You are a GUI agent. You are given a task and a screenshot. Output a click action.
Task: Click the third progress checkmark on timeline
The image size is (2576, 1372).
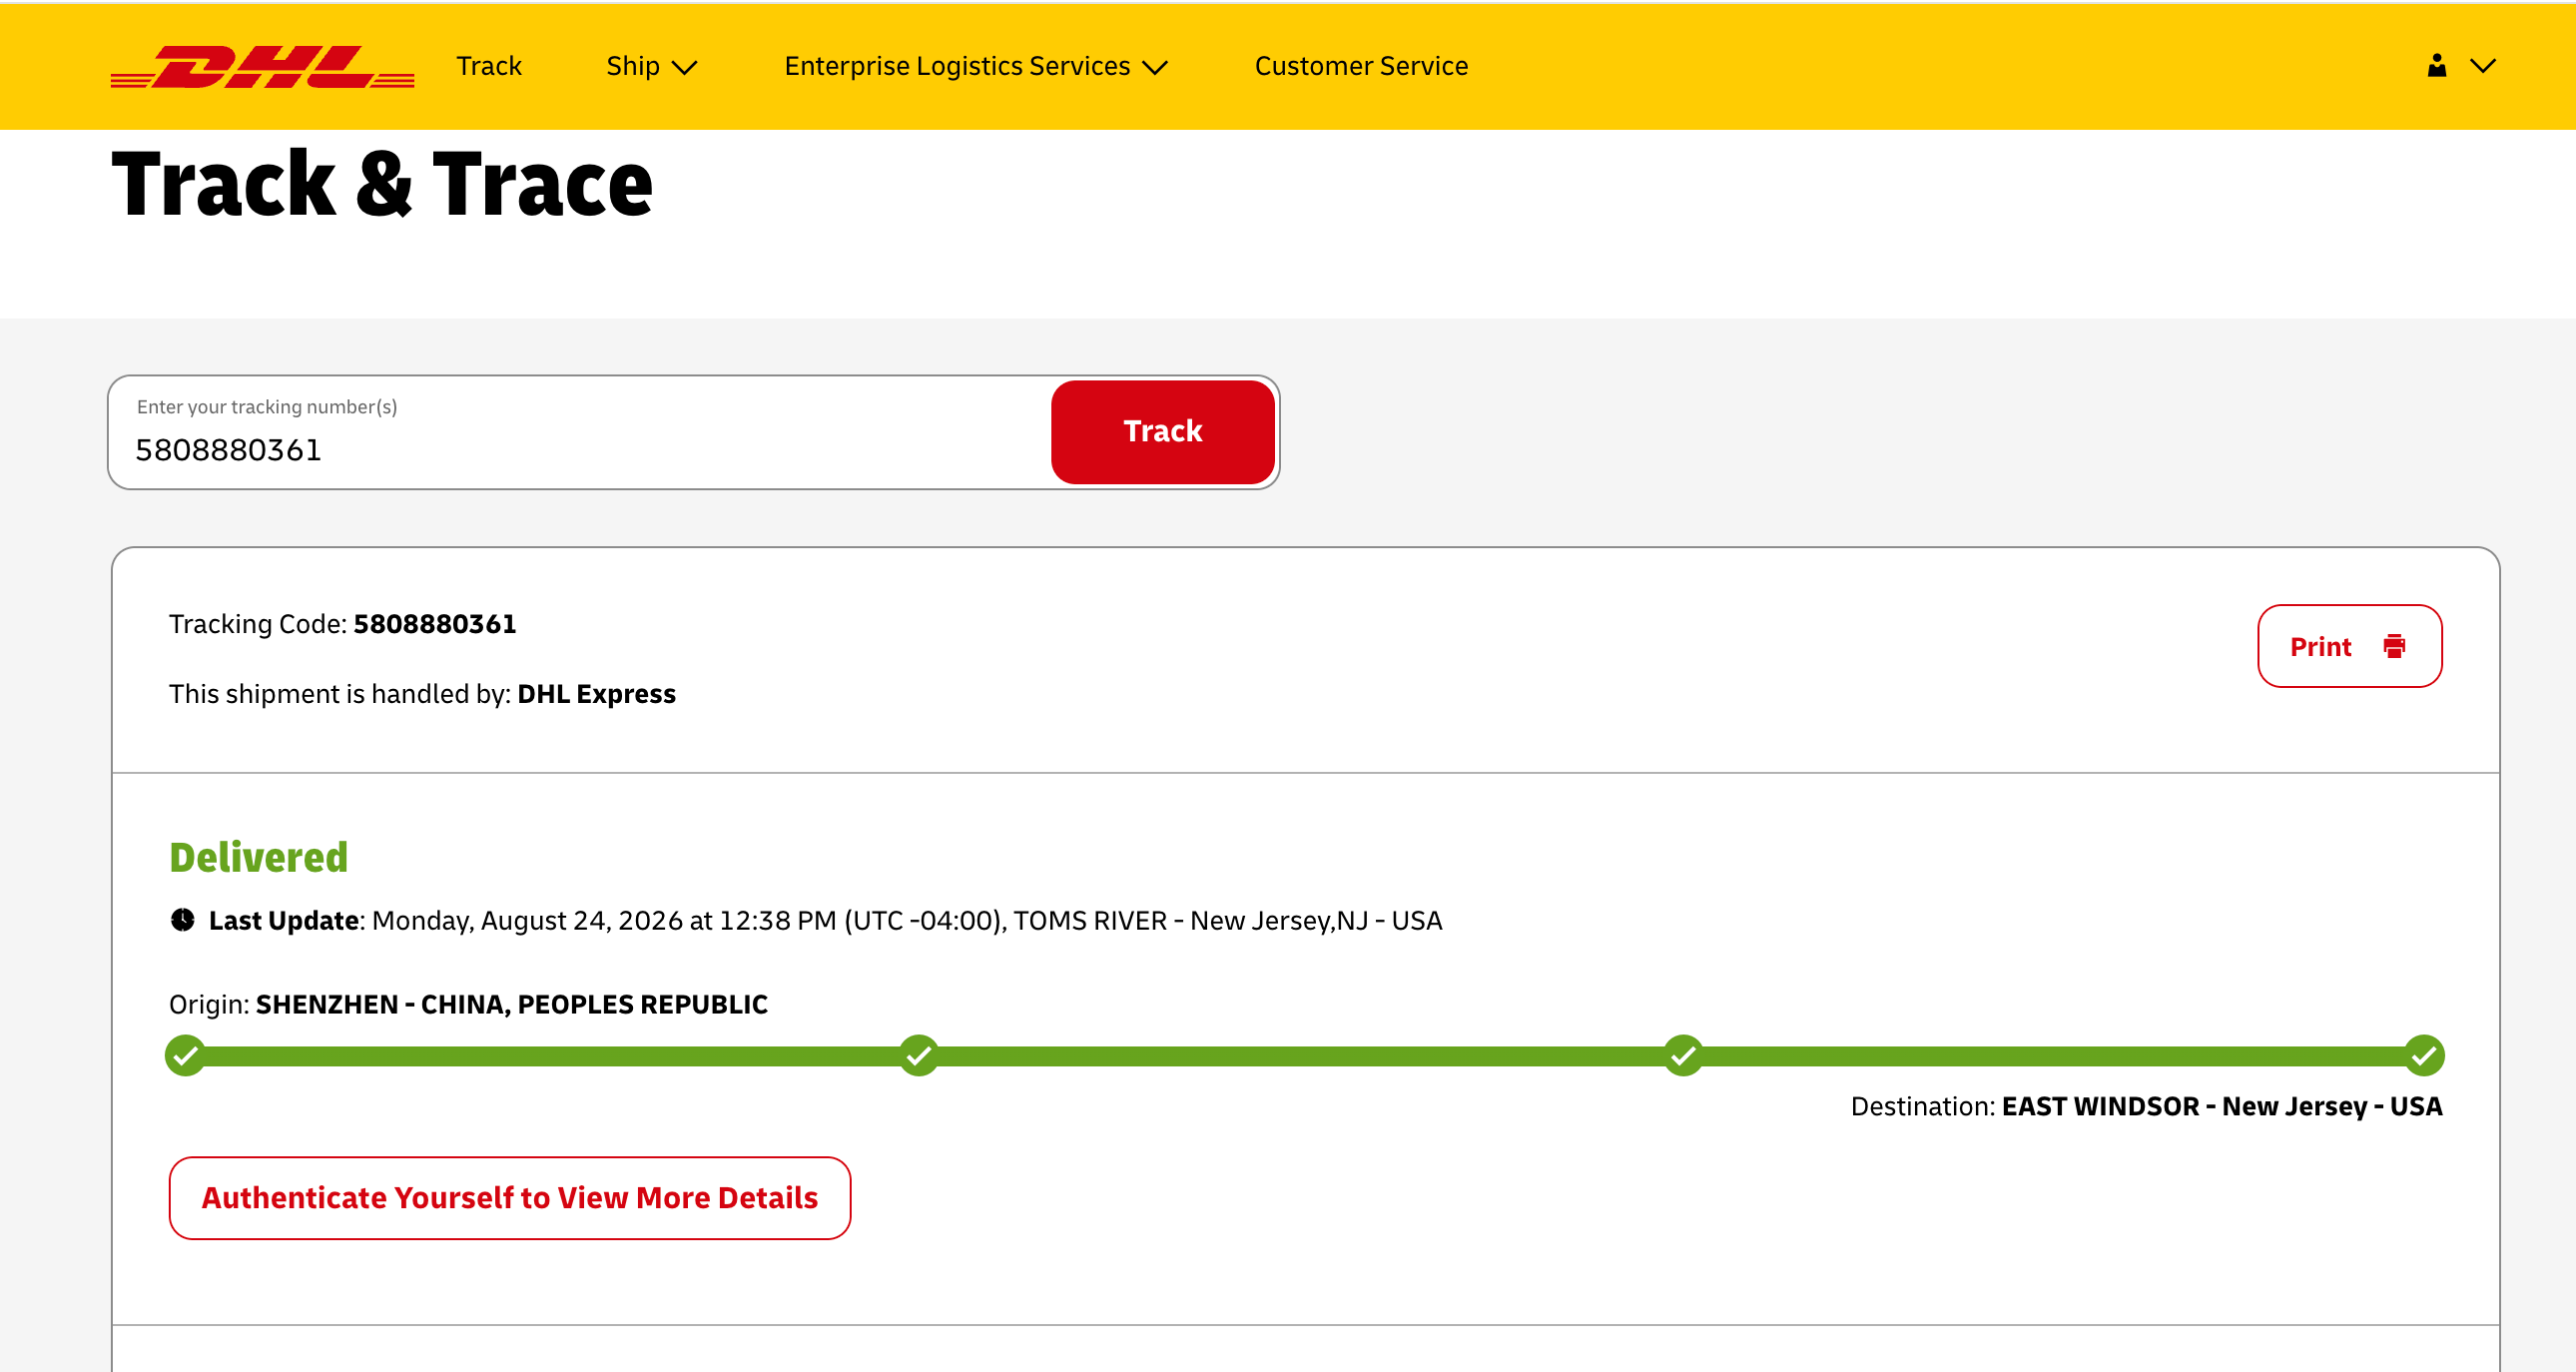click(1684, 1055)
